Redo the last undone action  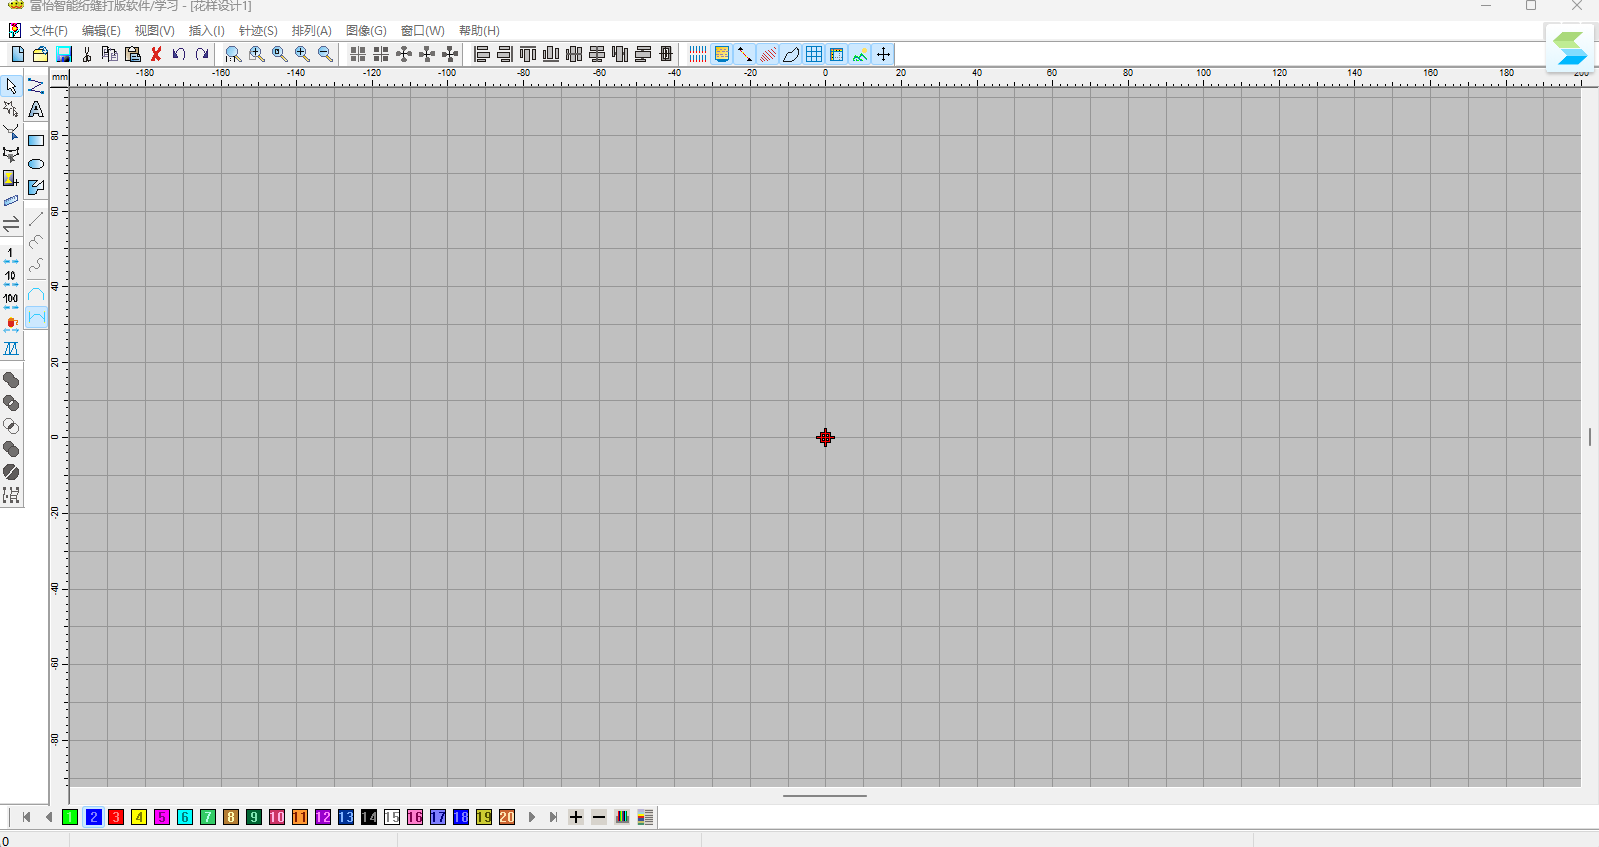202,54
